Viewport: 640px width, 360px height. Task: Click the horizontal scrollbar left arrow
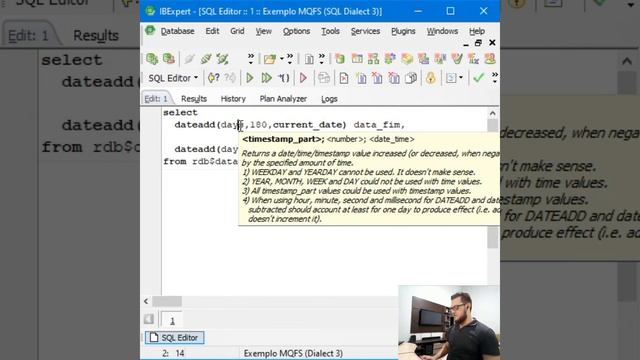pyautogui.click(x=146, y=302)
